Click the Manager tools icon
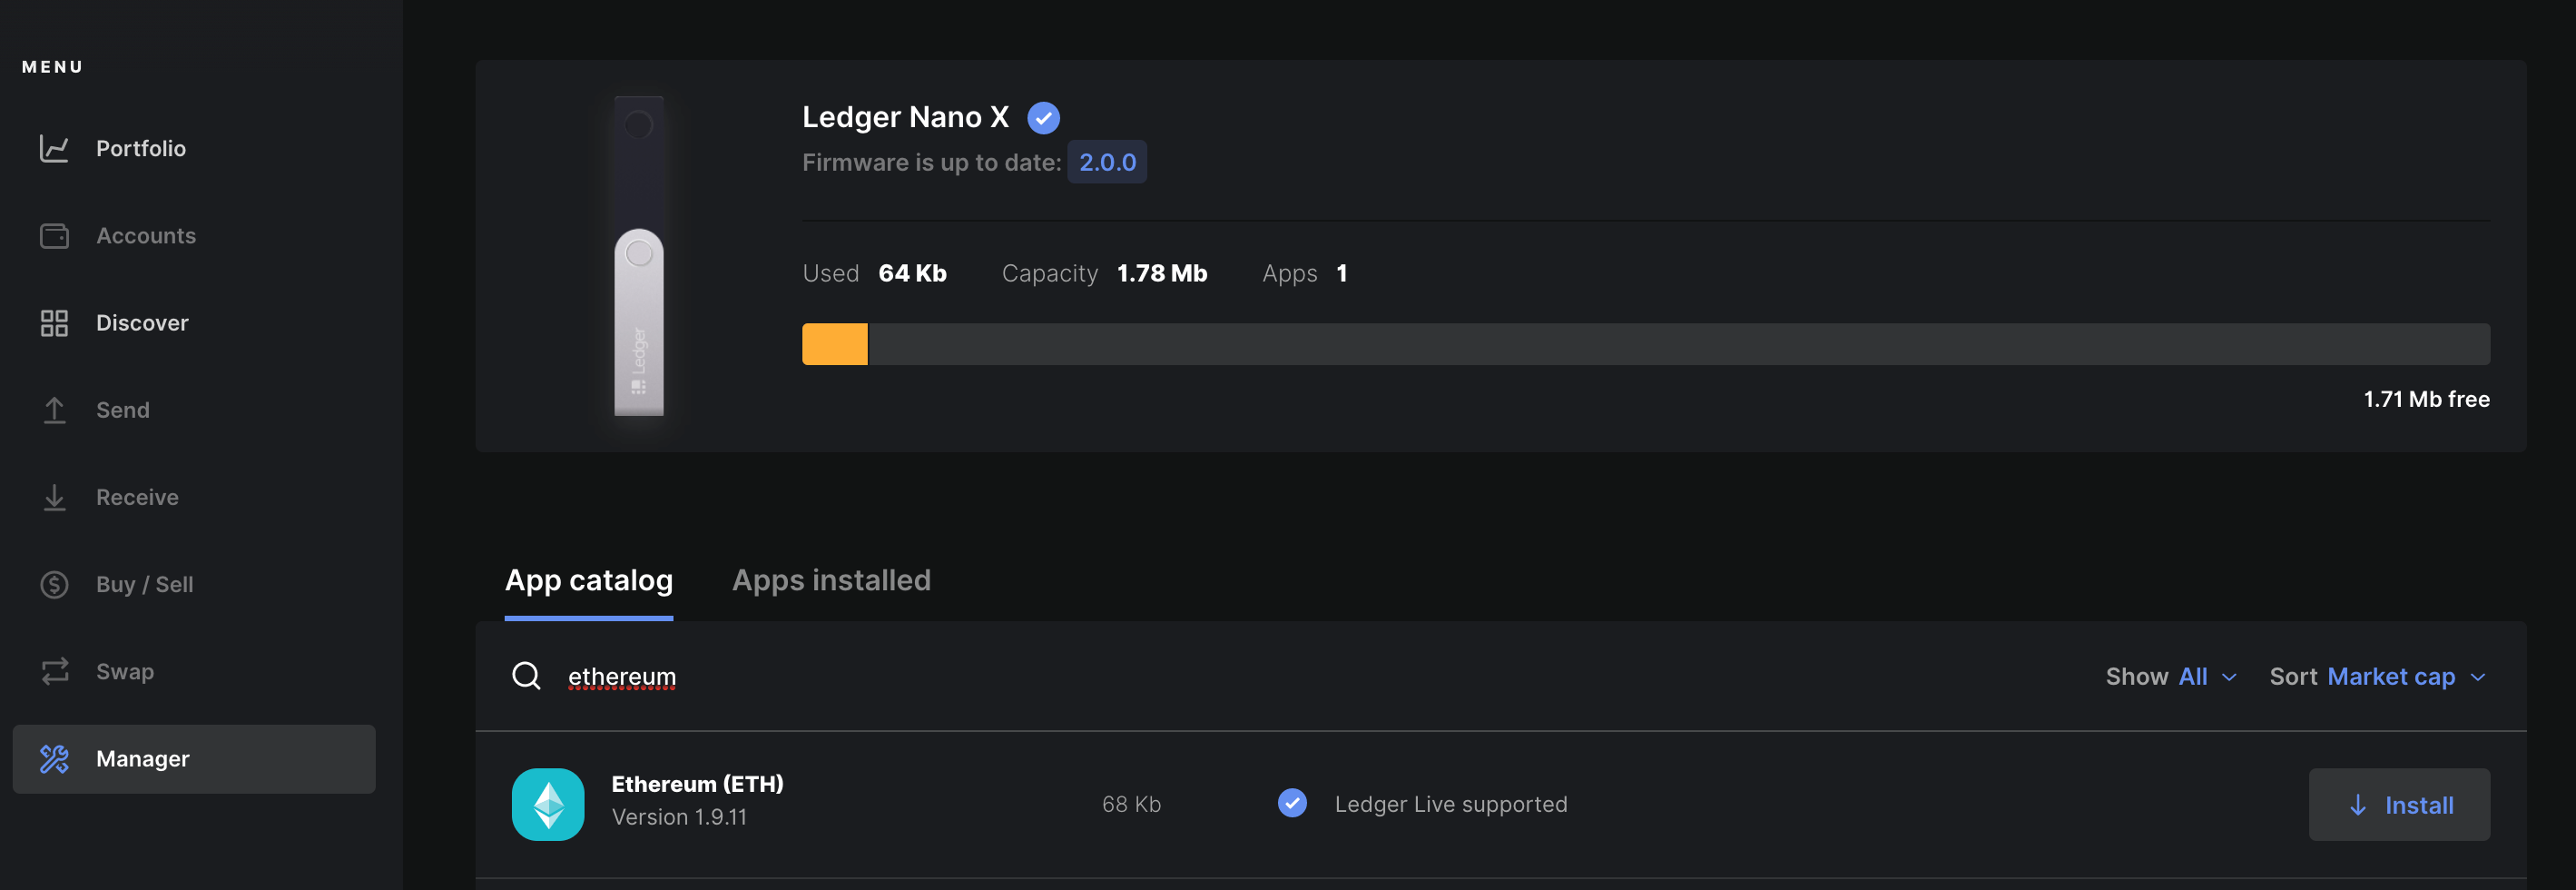The image size is (2576, 890). pyautogui.click(x=54, y=759)
